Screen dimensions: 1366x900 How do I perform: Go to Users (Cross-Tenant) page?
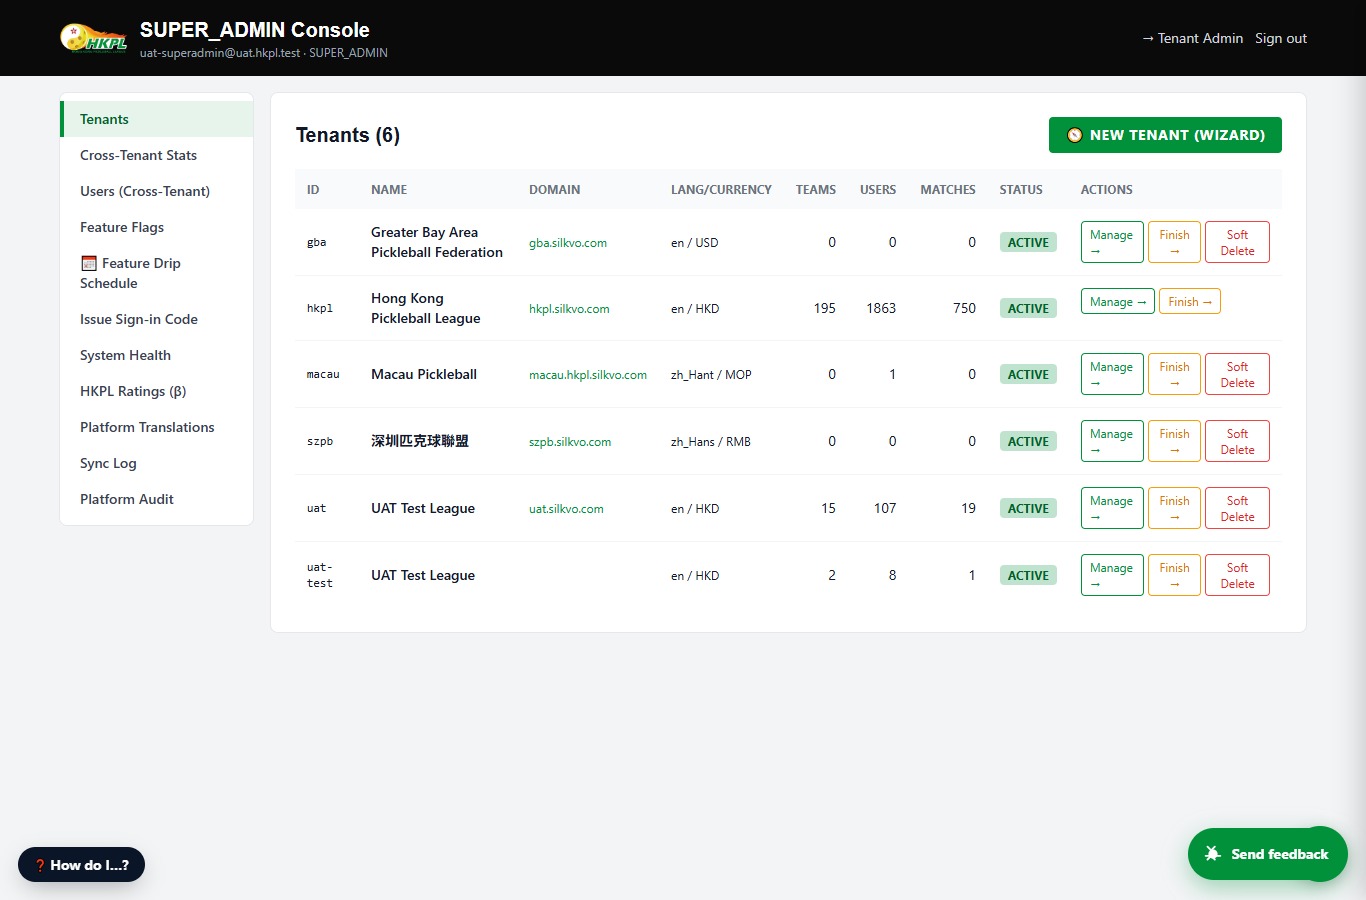tap(157, 191)
